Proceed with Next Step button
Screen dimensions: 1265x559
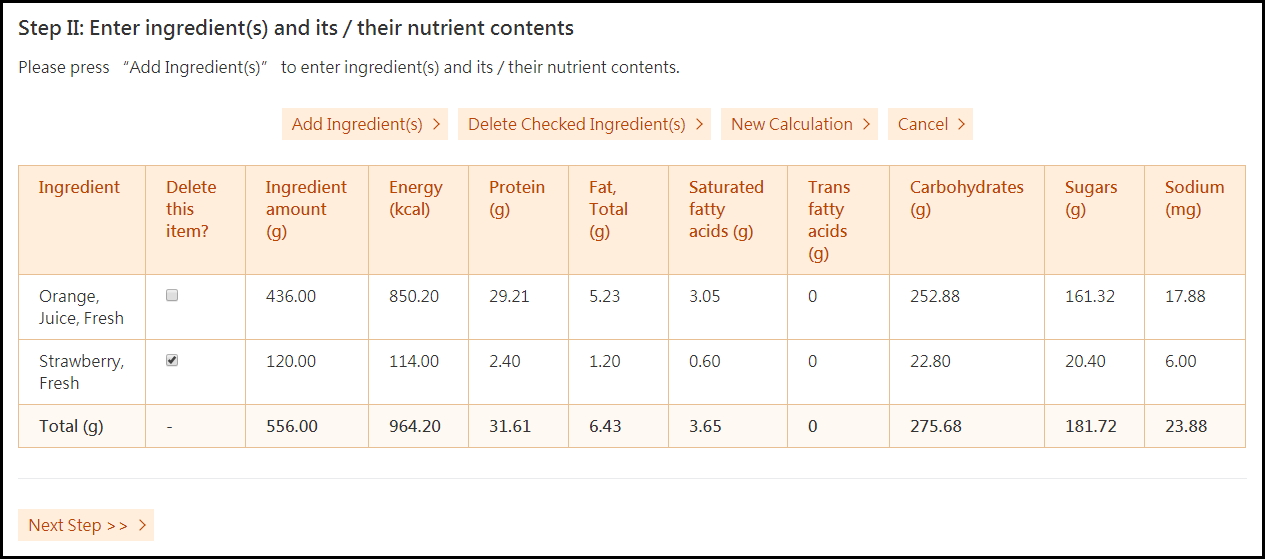(86, 525)
